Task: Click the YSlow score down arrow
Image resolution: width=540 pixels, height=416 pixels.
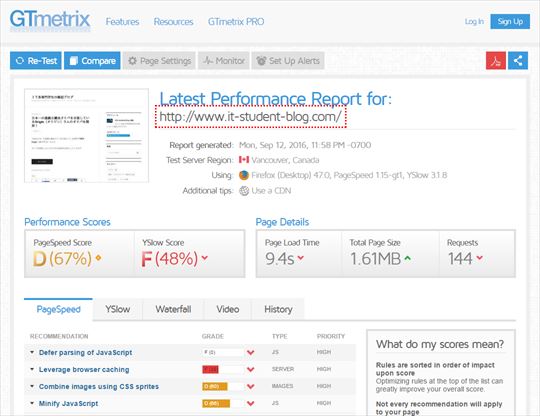Action: click(205, 258)
